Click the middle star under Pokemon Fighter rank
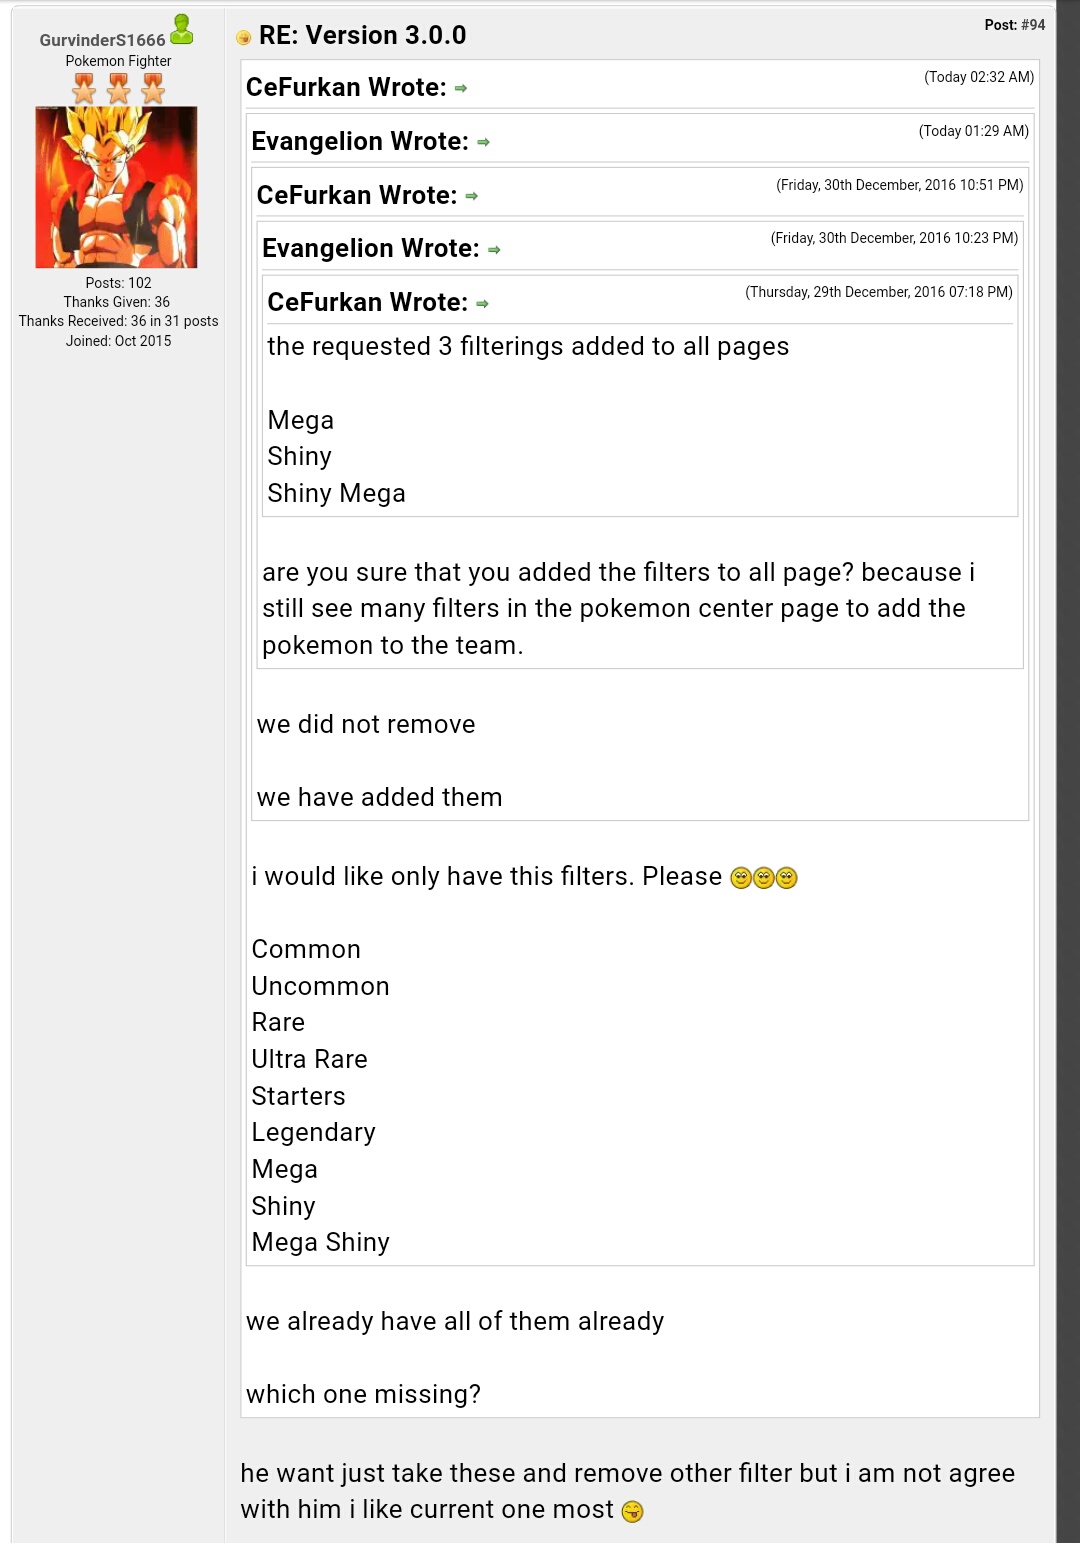 118,90
